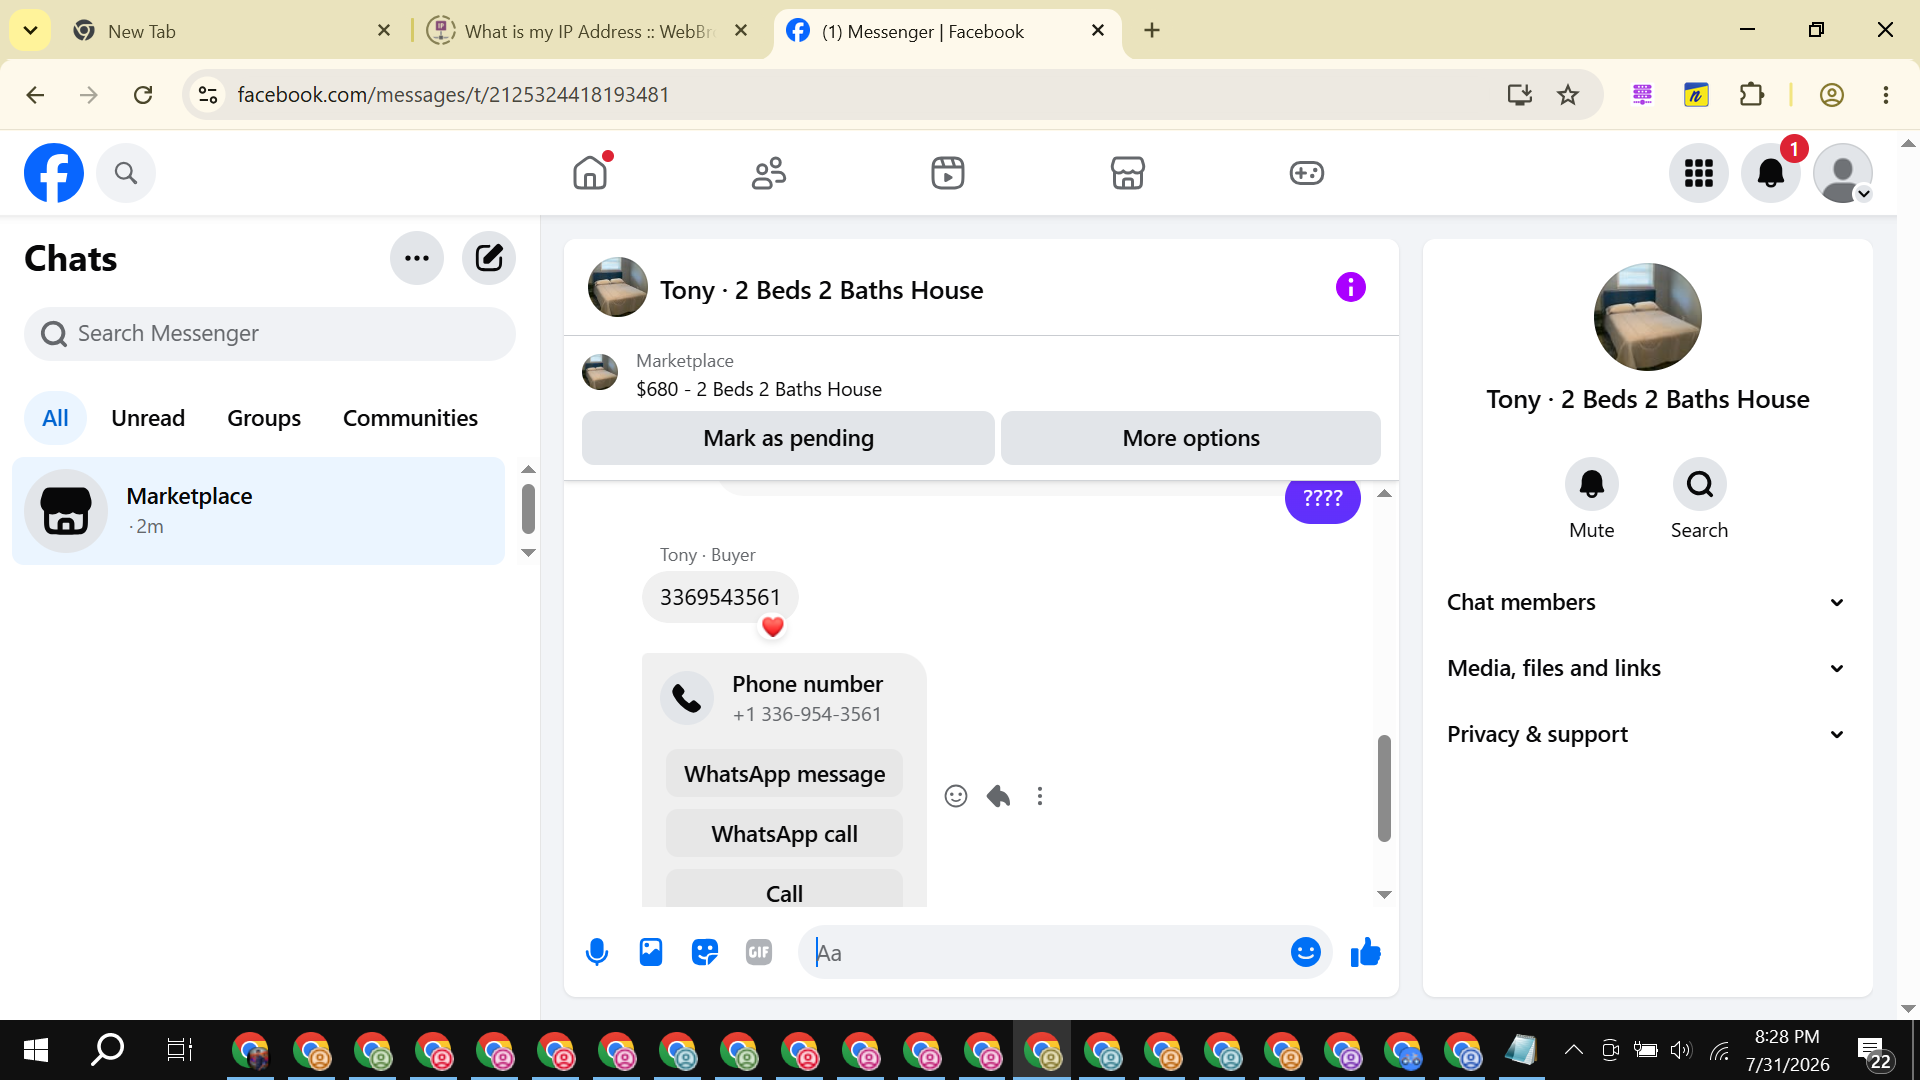Screen dimensions: 1920x1080
Task: Expand Media, files and links section
Action: click(1646, 668)
